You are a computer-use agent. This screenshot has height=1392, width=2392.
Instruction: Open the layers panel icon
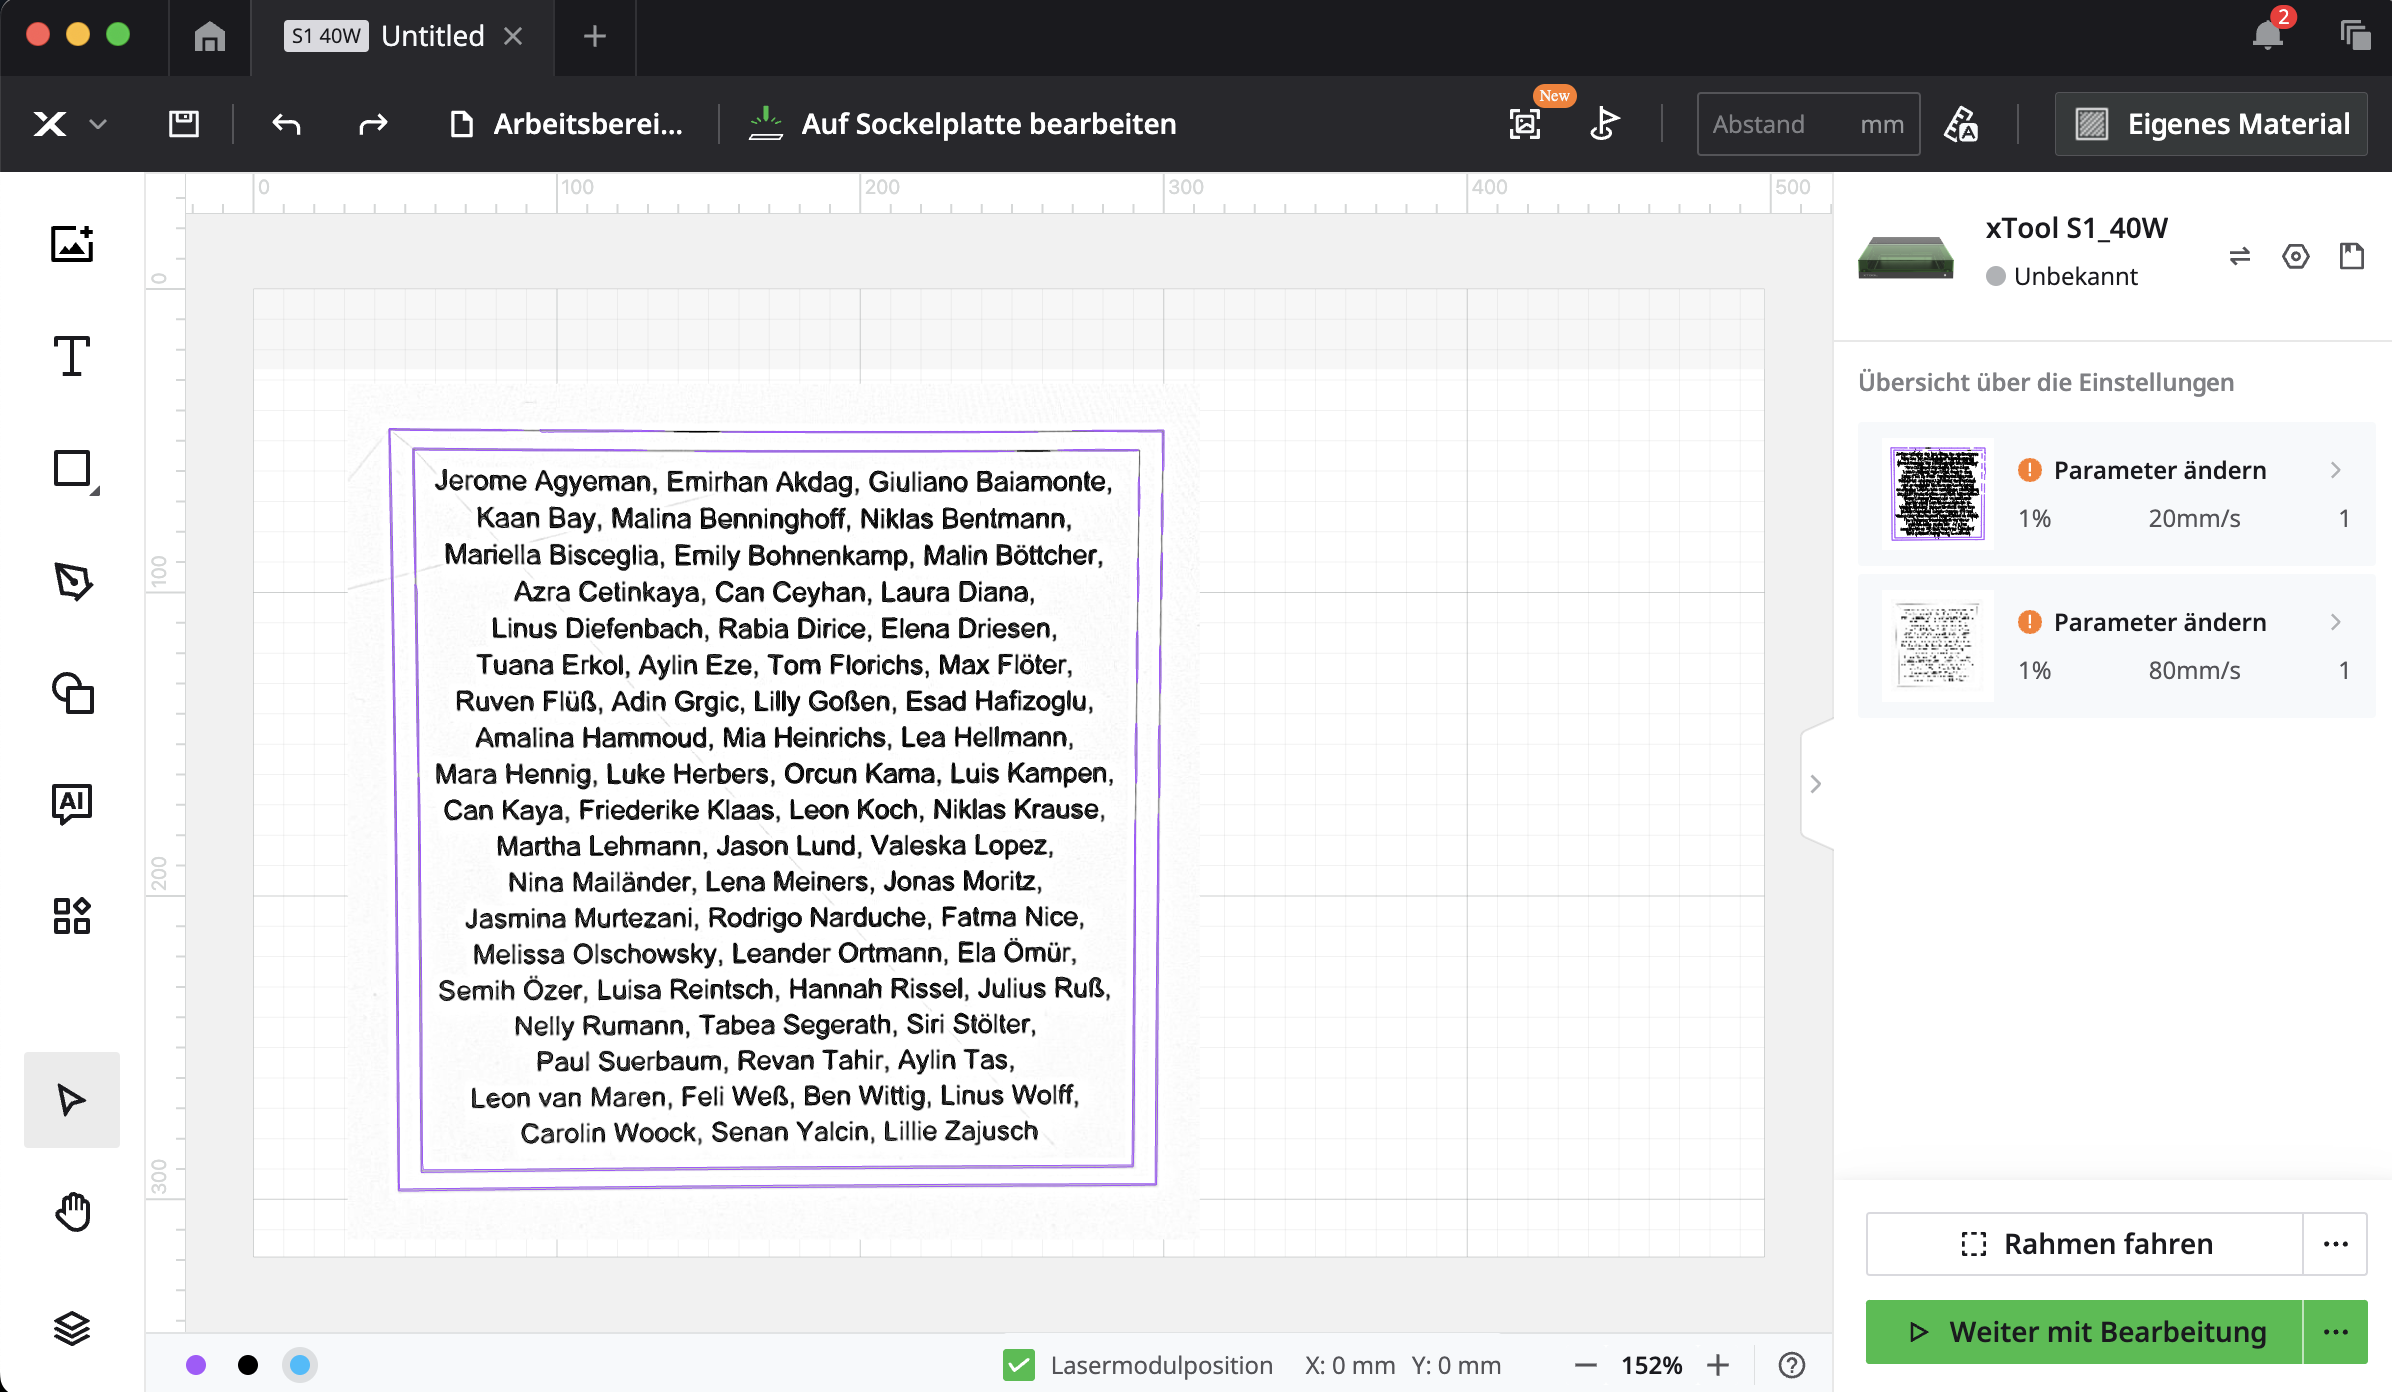click(72, 1328)
